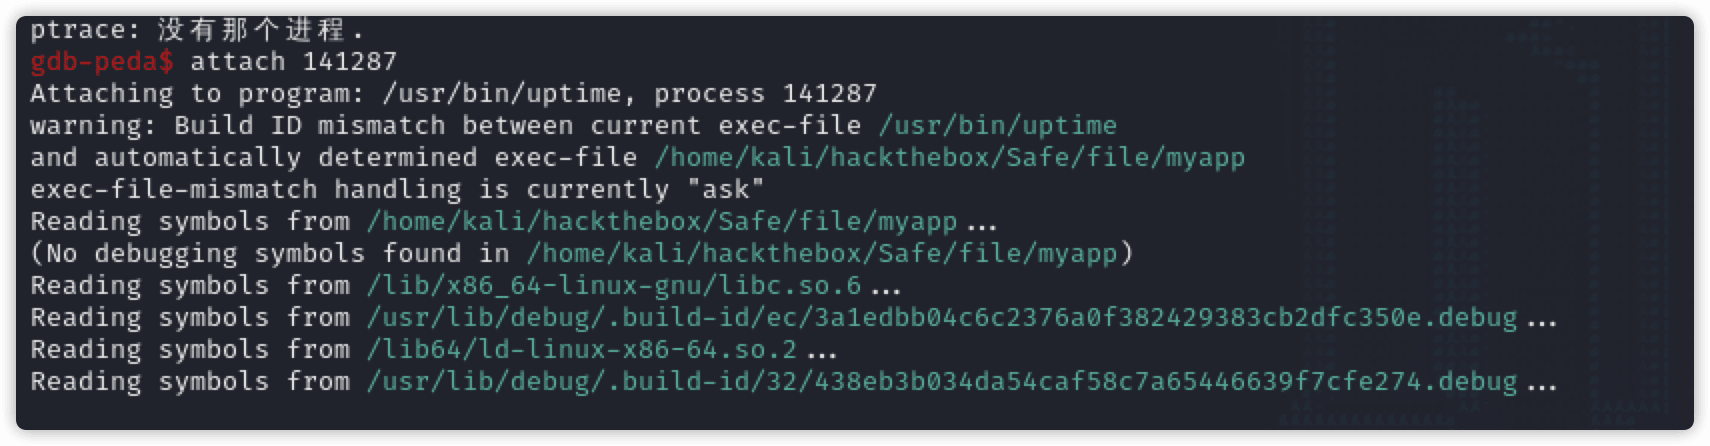Click the red gdb-peda$ prompt
This screenshot has width=1710, height=446.
pos(101,62)
